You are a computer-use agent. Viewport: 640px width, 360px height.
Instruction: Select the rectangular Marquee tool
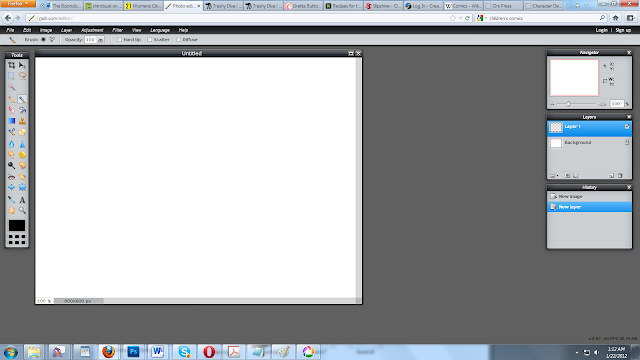[x=11, y=76]
